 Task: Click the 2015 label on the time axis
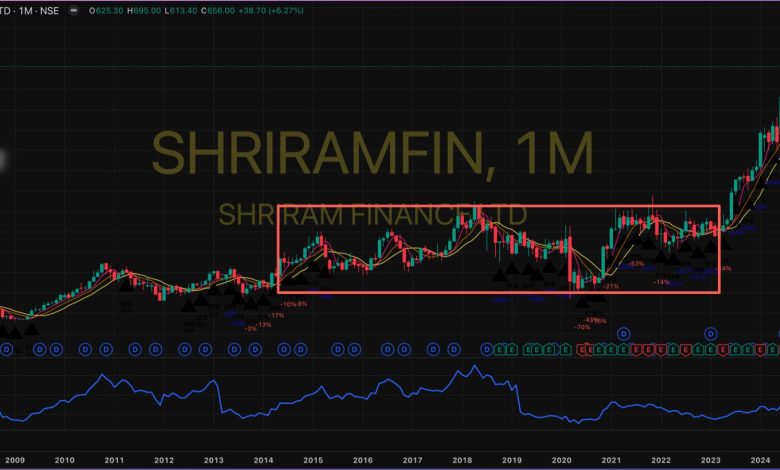pos(313,461)
